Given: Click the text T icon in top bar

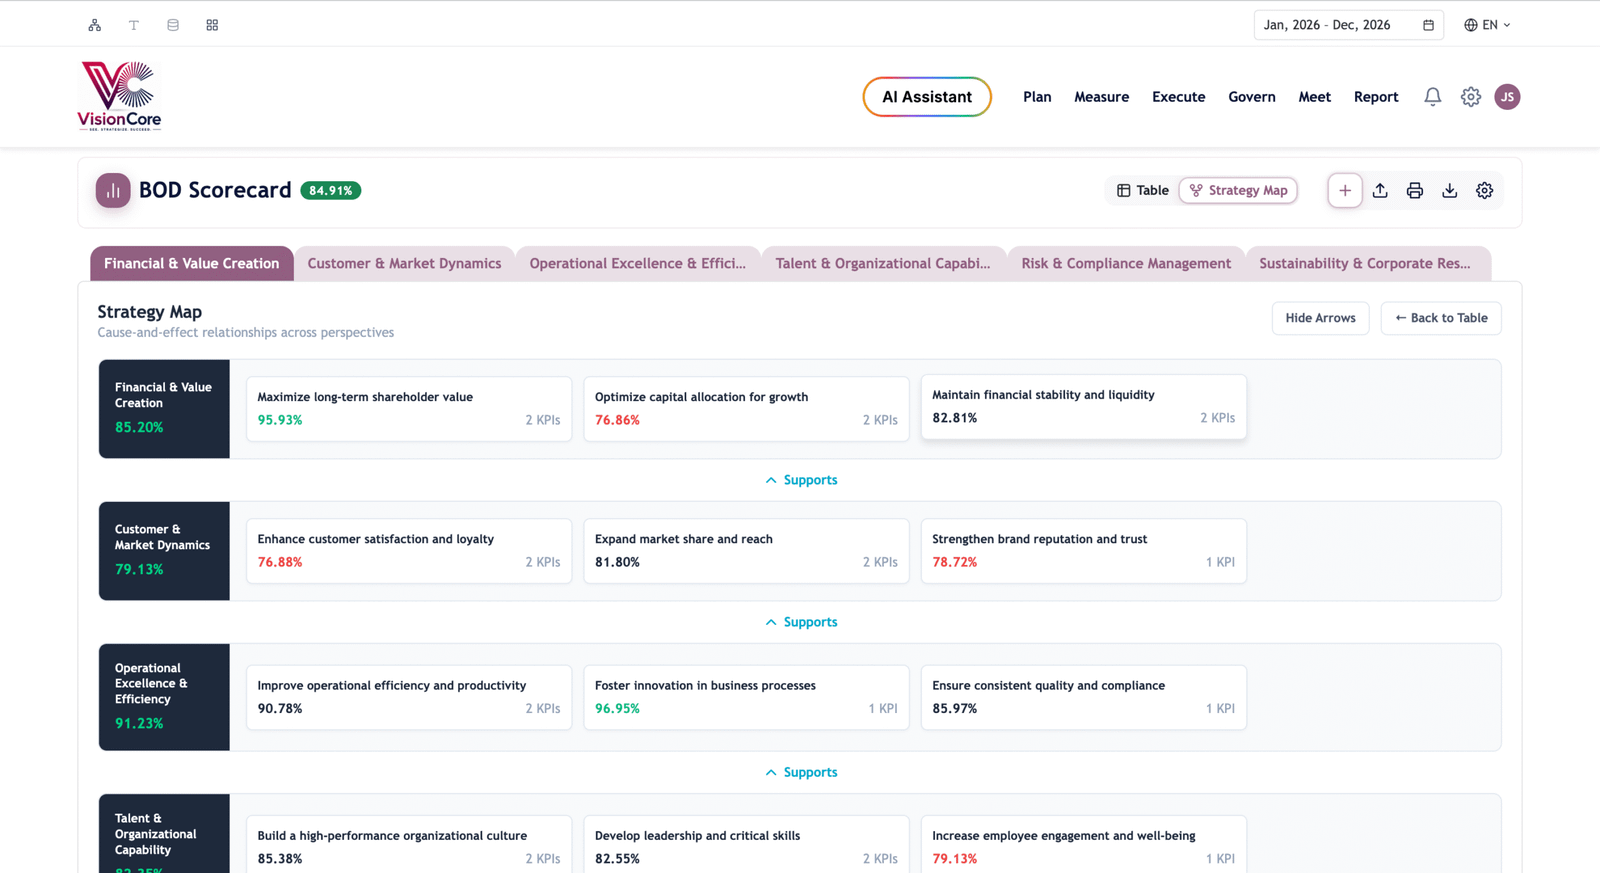Looking at the screenshot, I should (x=134, y=25).
